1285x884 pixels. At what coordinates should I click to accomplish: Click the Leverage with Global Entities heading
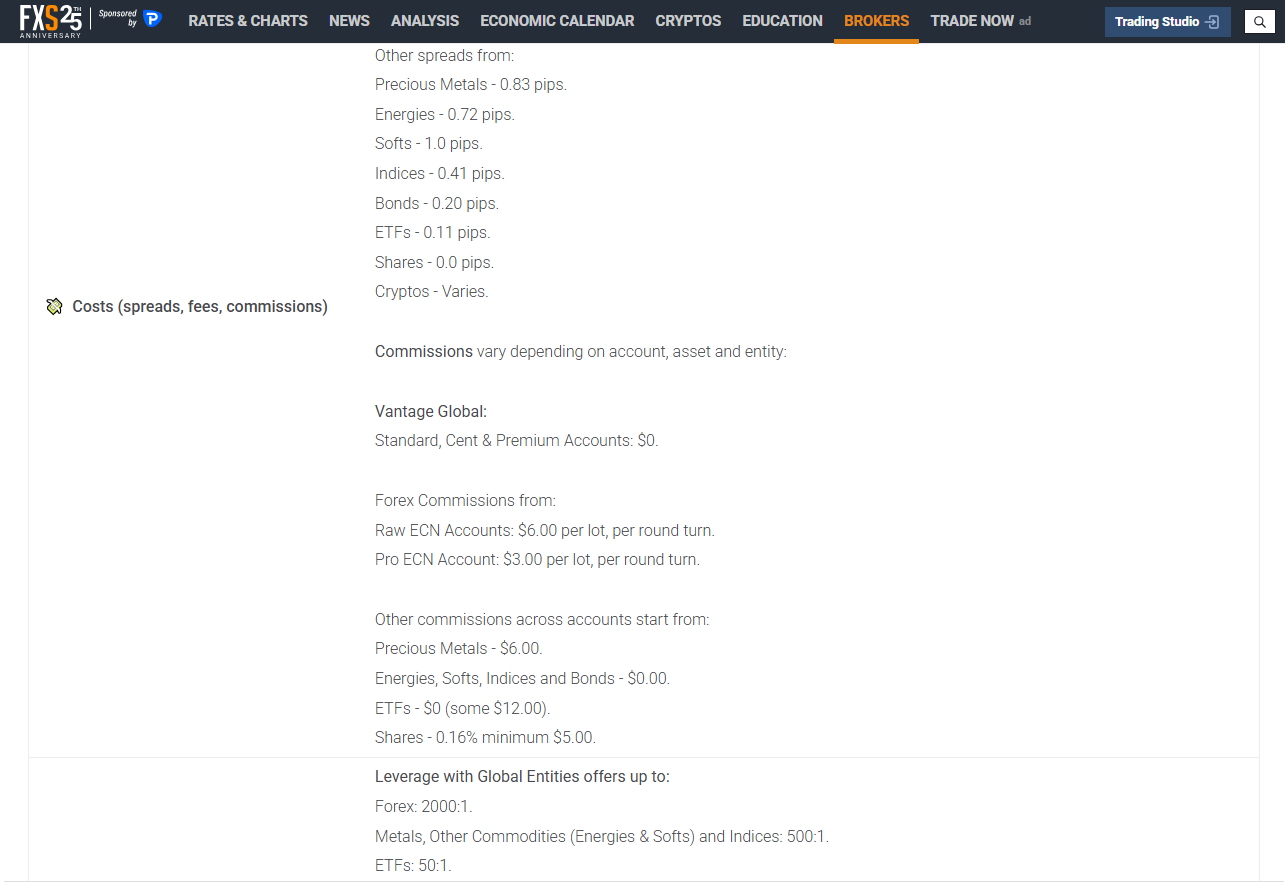(522, 777)
